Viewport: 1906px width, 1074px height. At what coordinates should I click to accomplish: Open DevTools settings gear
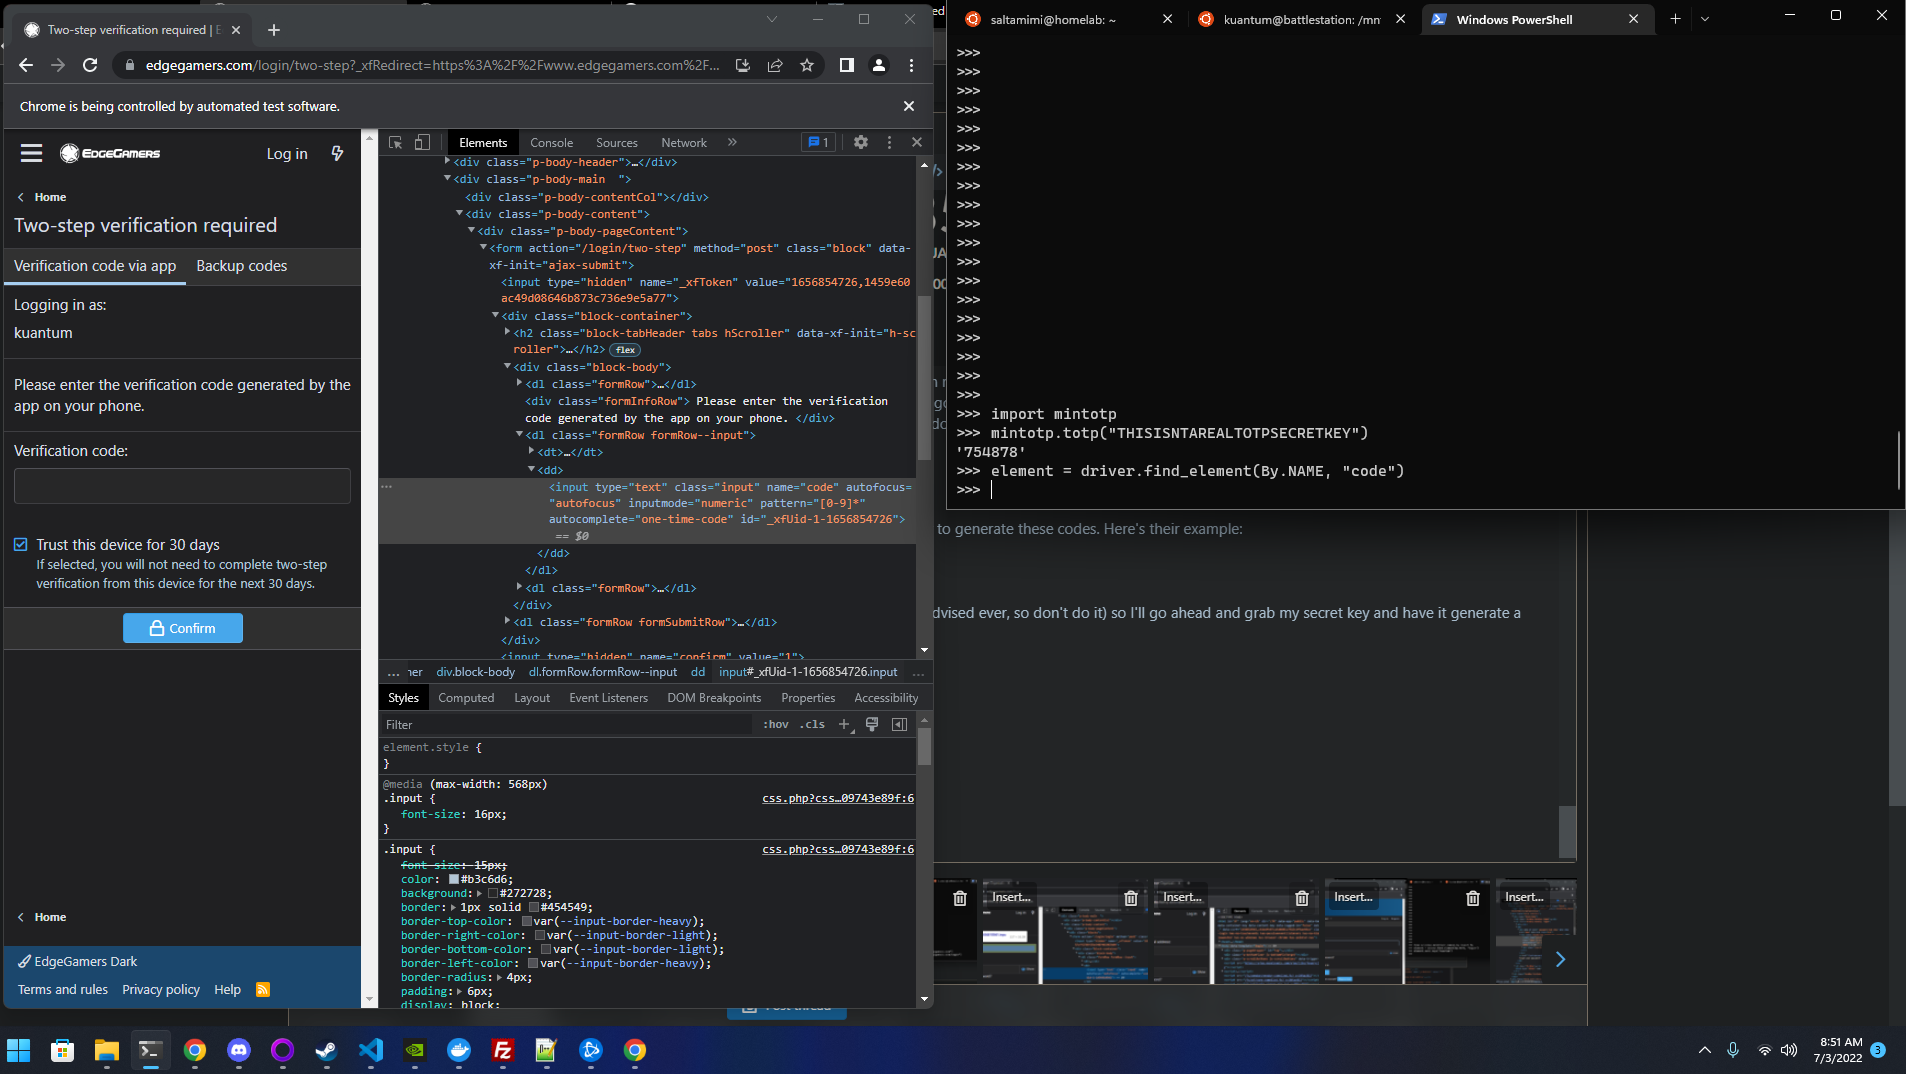click(861, 142)
